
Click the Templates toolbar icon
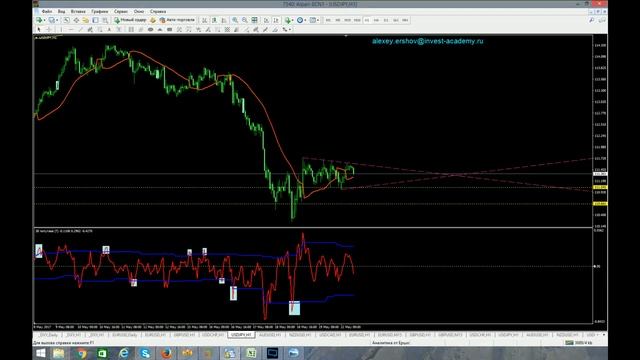(x=312, y=20)
